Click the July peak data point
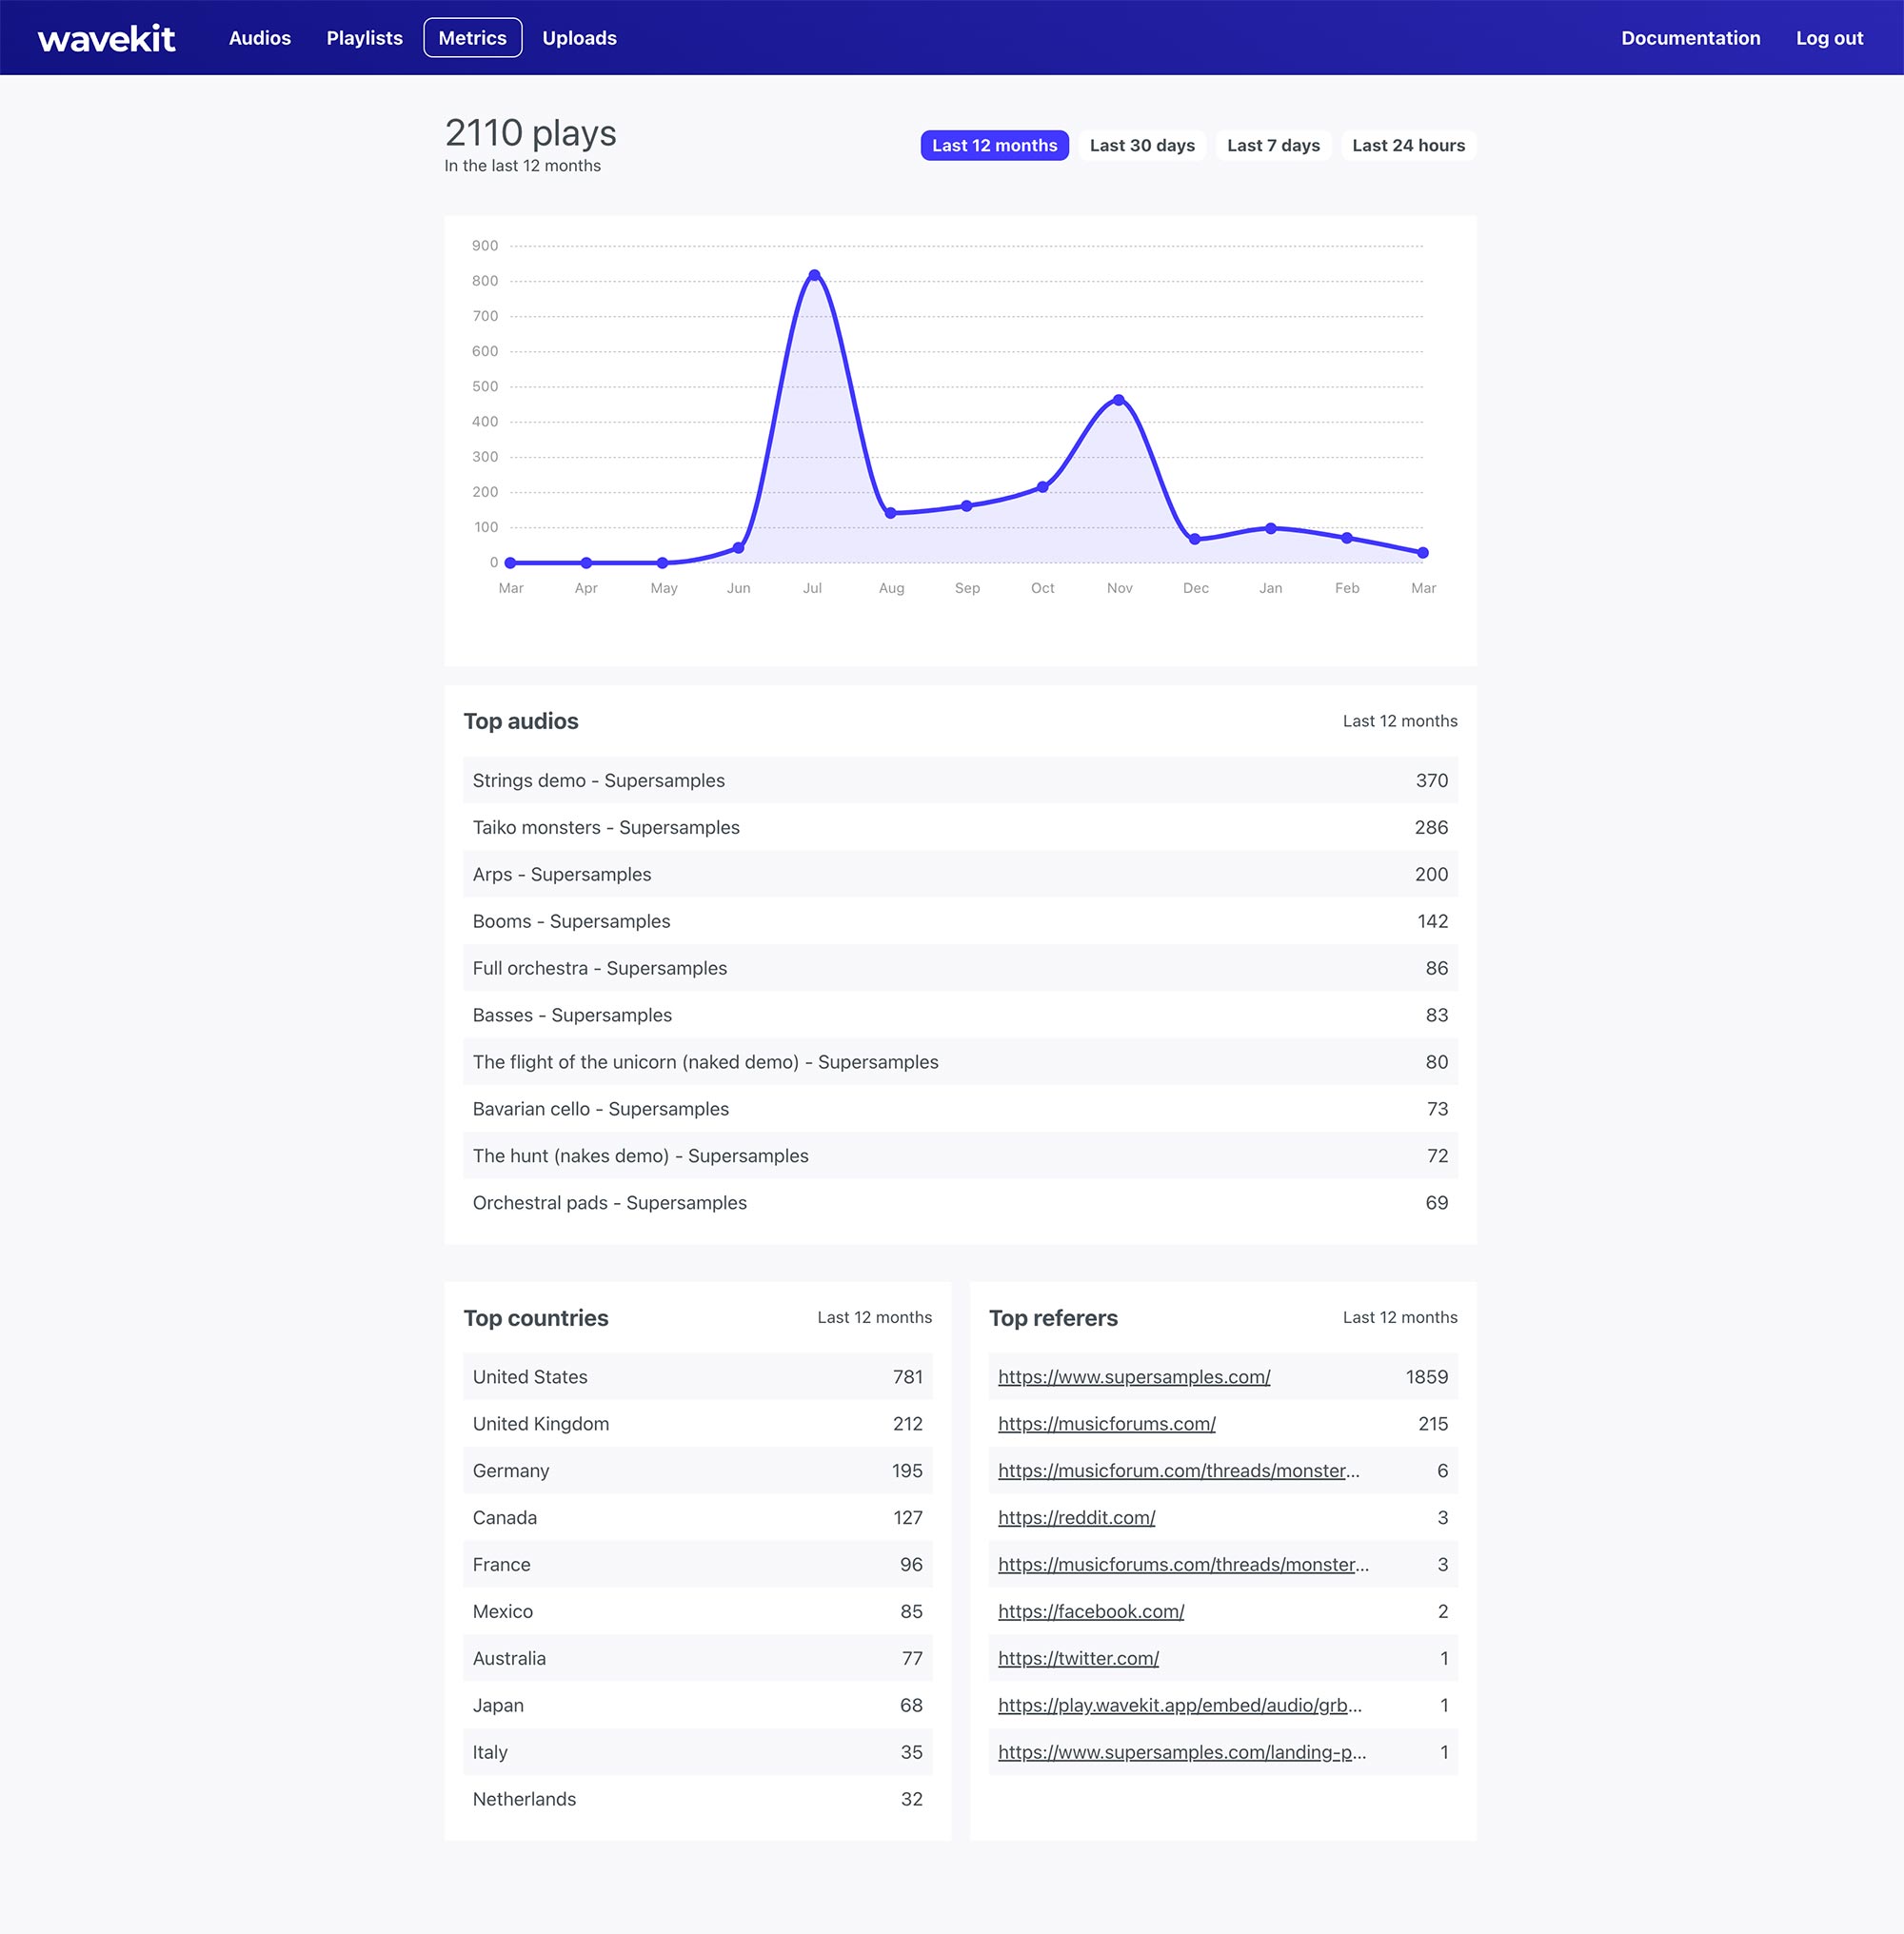 pos(814,275)
